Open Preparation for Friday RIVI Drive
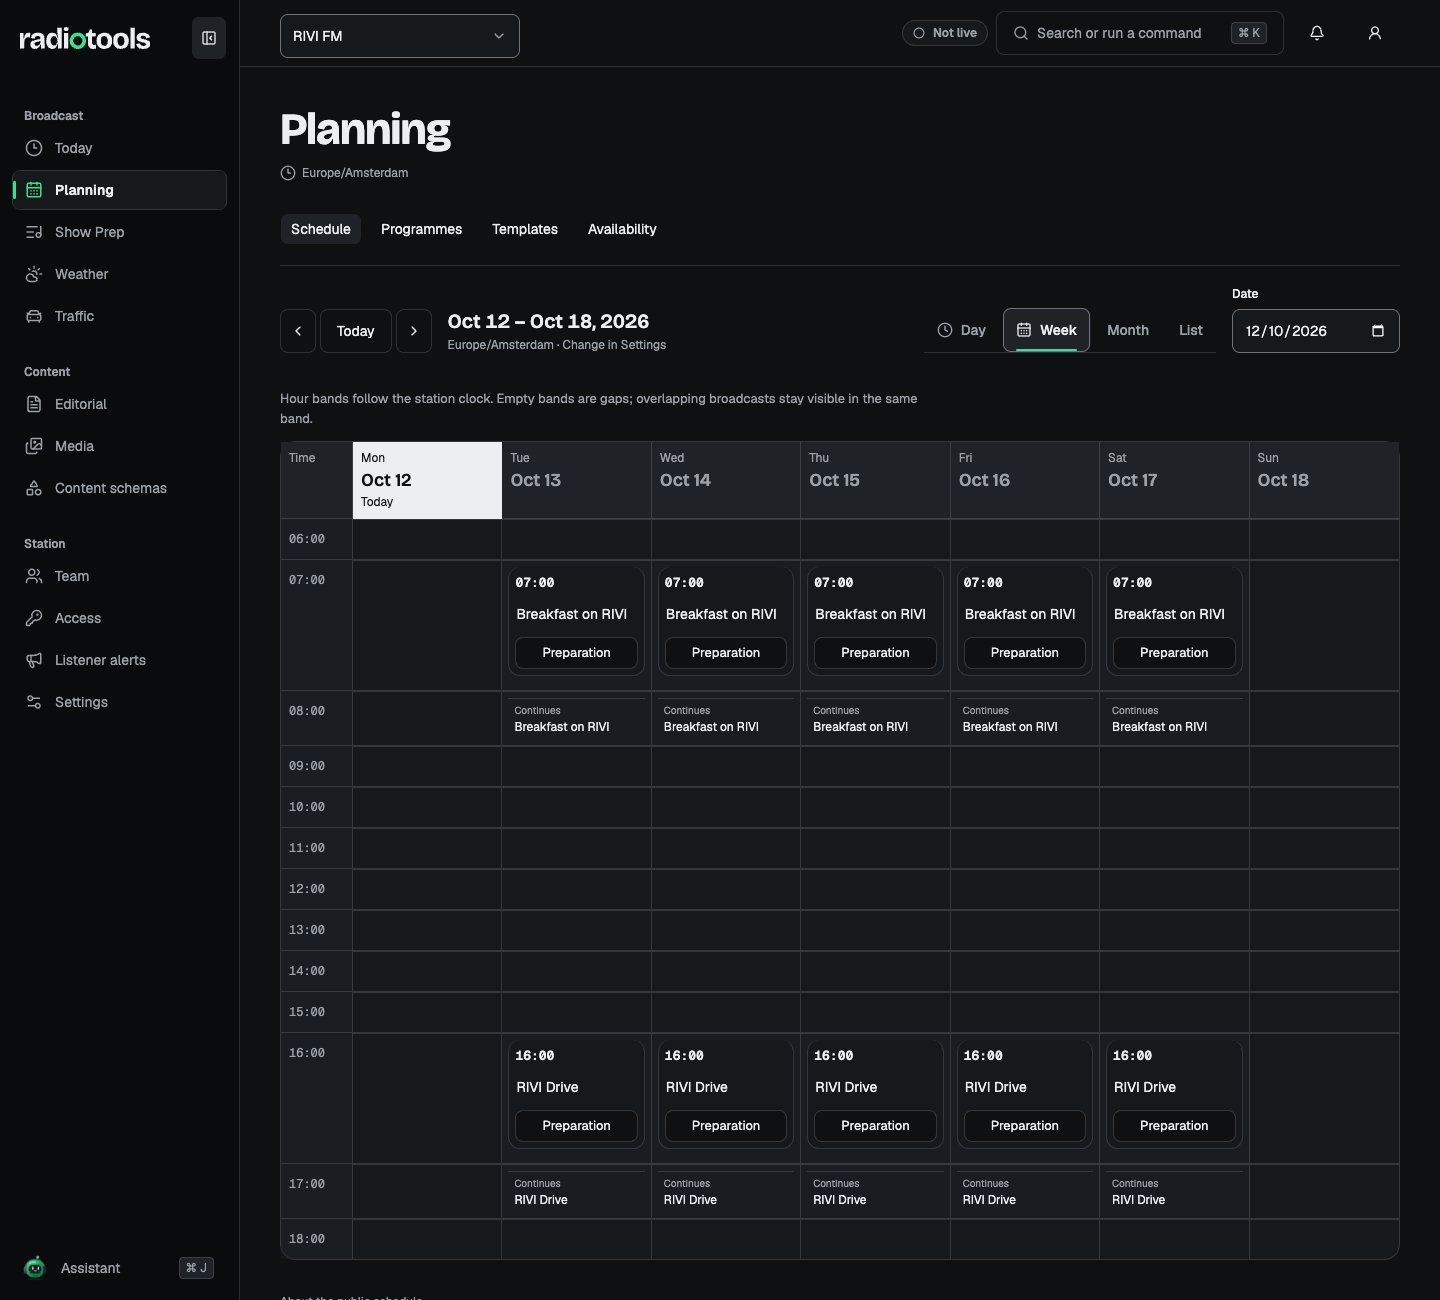The image size is (1440, 1300). (x=1024, y=1126)
